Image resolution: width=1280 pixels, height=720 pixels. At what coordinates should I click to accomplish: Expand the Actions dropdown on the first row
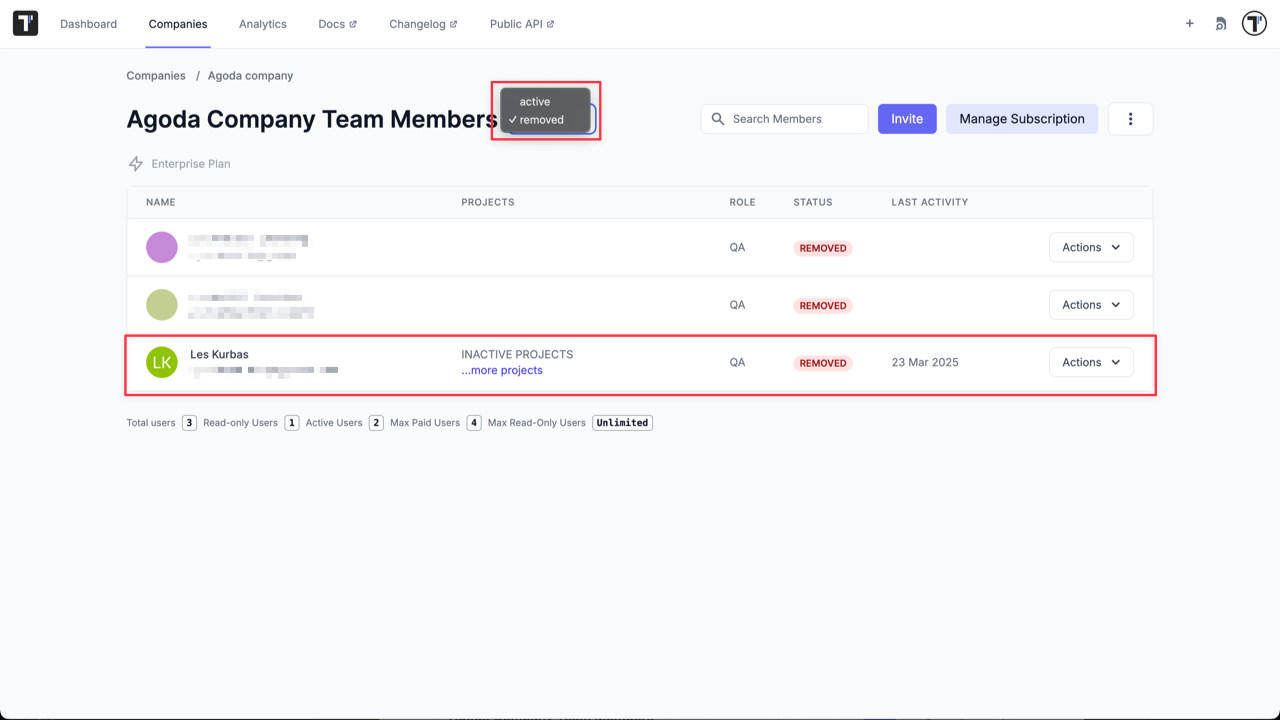click(x=1090, y=247)
